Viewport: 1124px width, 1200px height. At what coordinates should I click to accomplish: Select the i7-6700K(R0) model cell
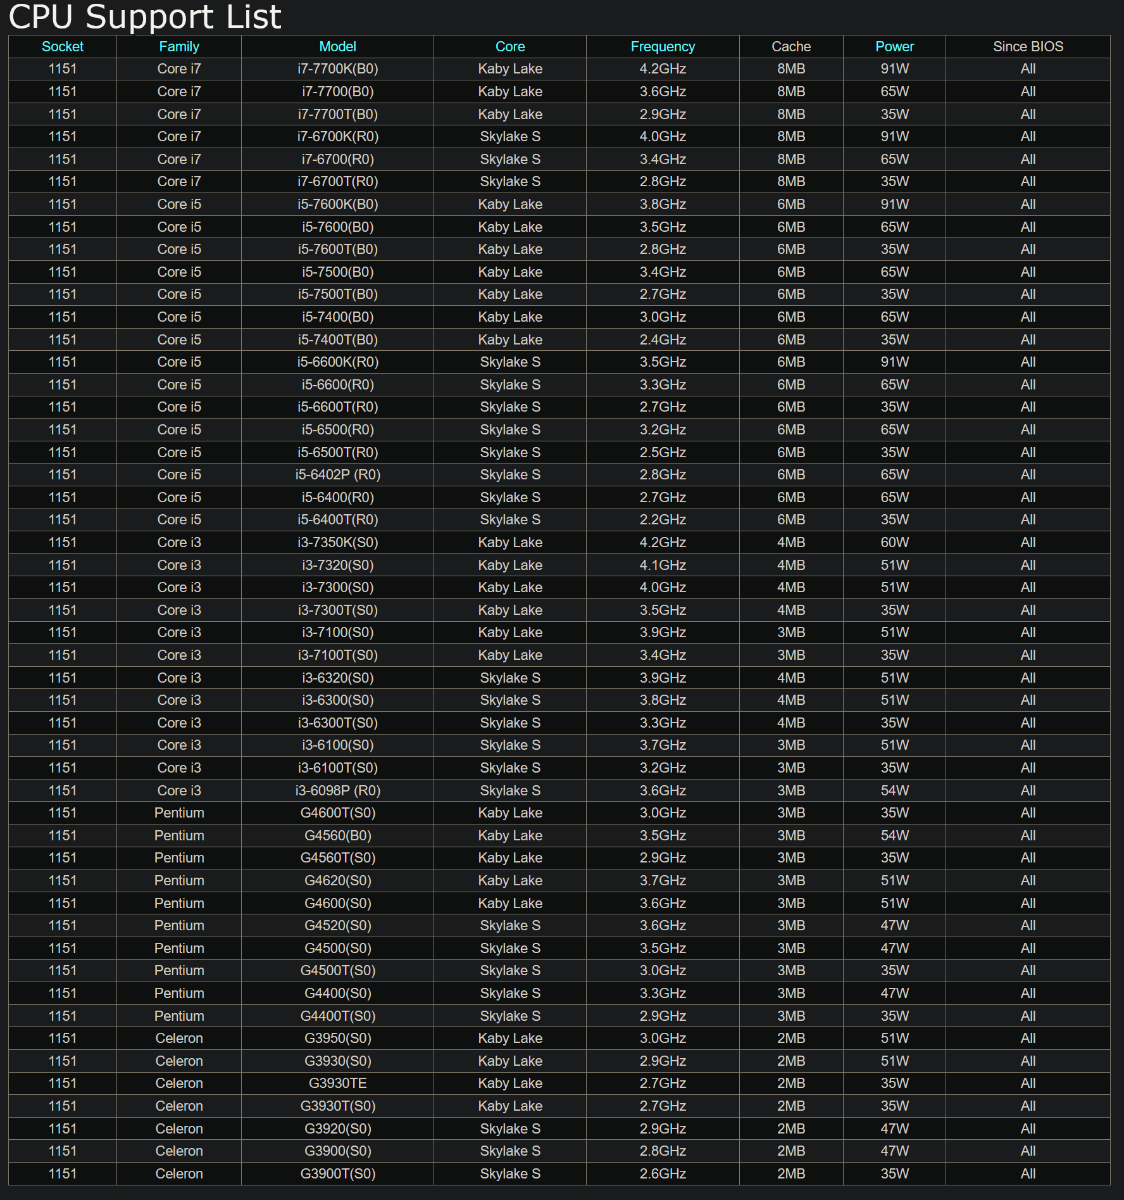point(338,136)
